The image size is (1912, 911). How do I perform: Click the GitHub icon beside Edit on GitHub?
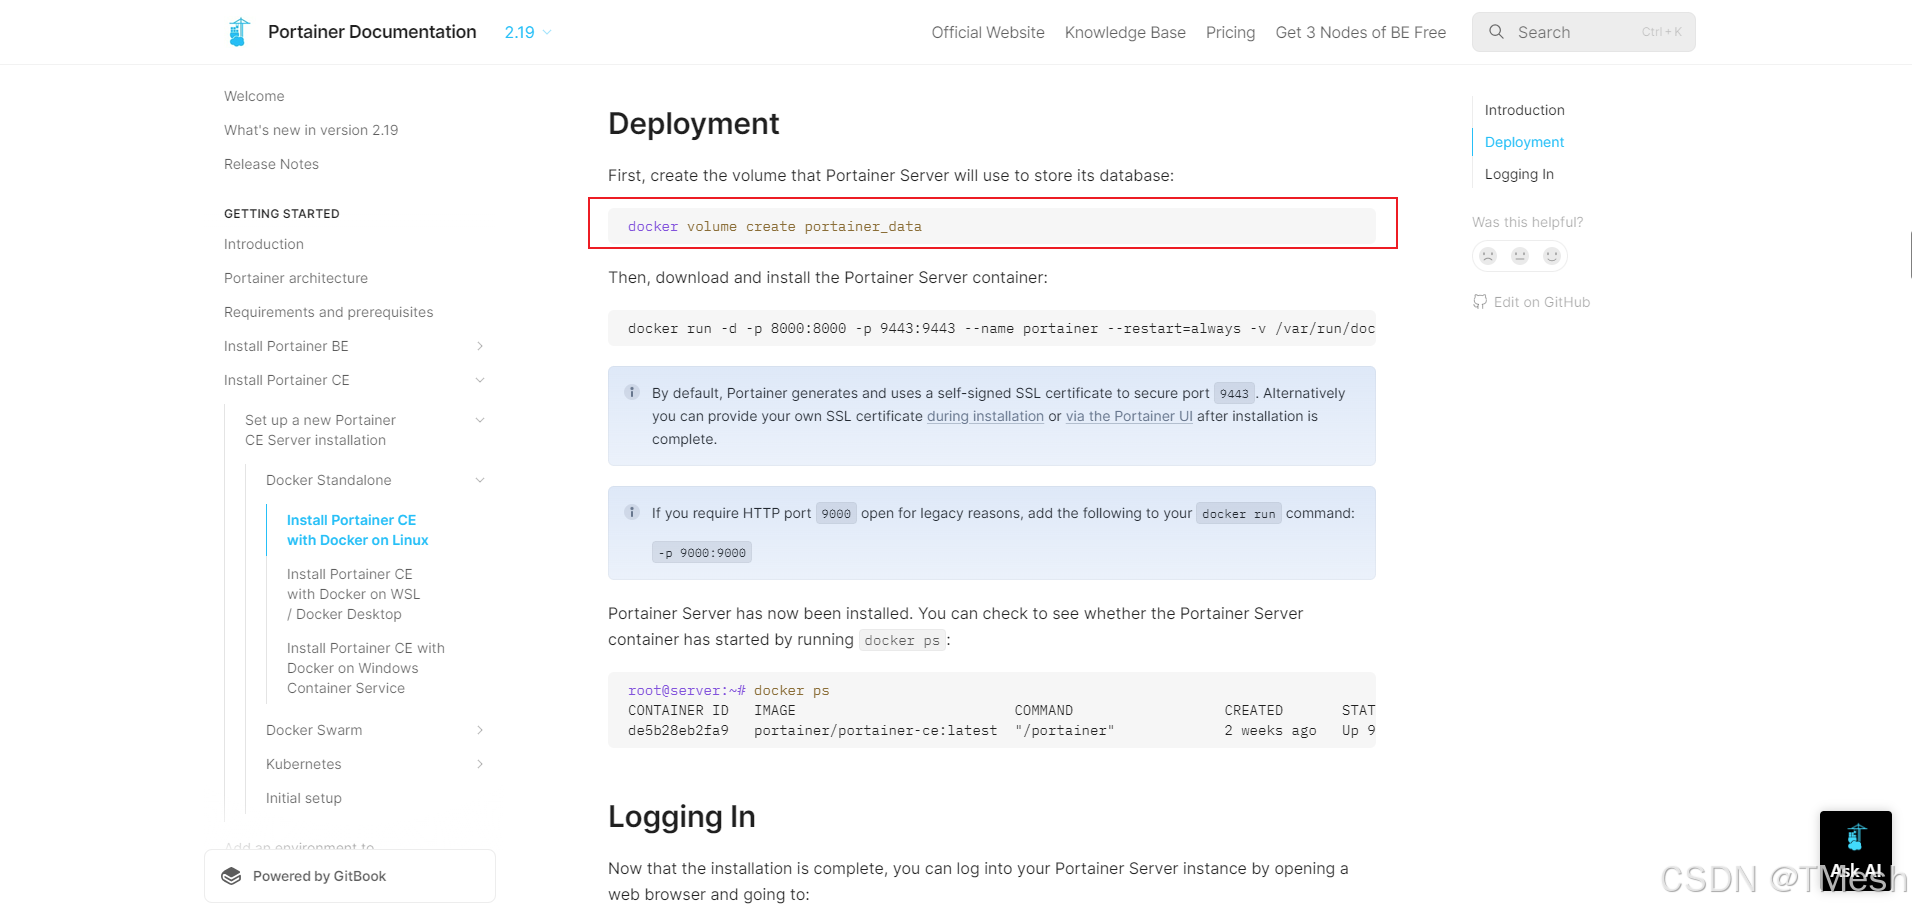click(x=1480, y=302)
